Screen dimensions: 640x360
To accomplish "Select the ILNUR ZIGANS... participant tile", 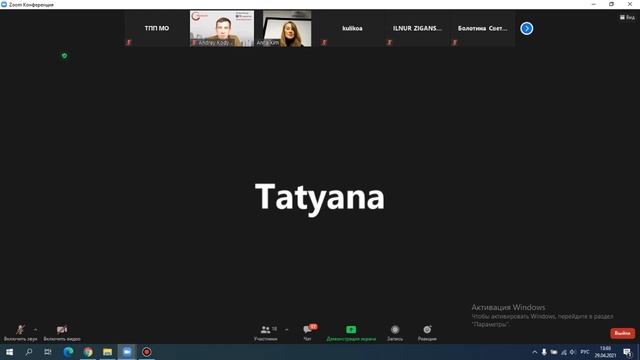I will coord(417,29).
